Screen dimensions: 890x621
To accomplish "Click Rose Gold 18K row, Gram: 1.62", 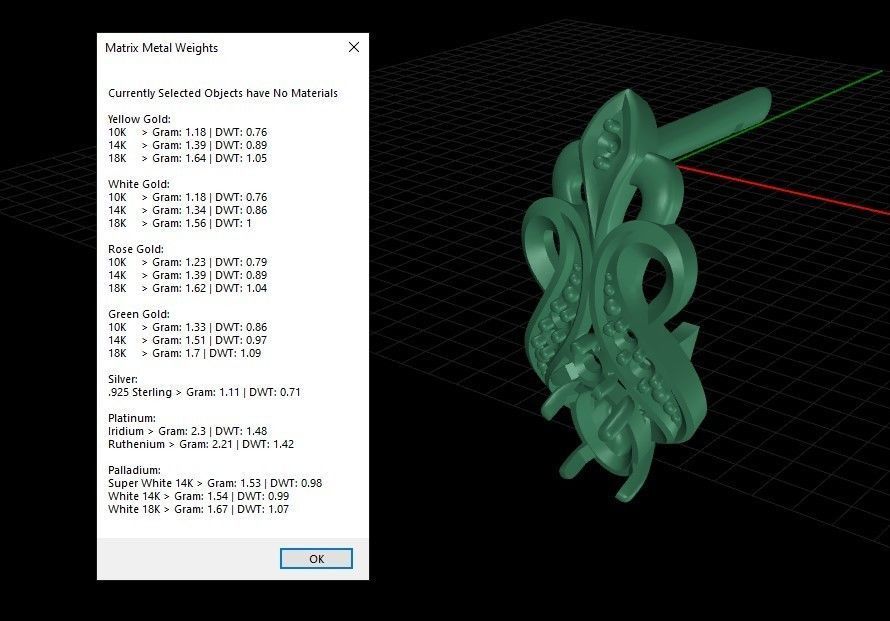I will (x=187, y=288).
